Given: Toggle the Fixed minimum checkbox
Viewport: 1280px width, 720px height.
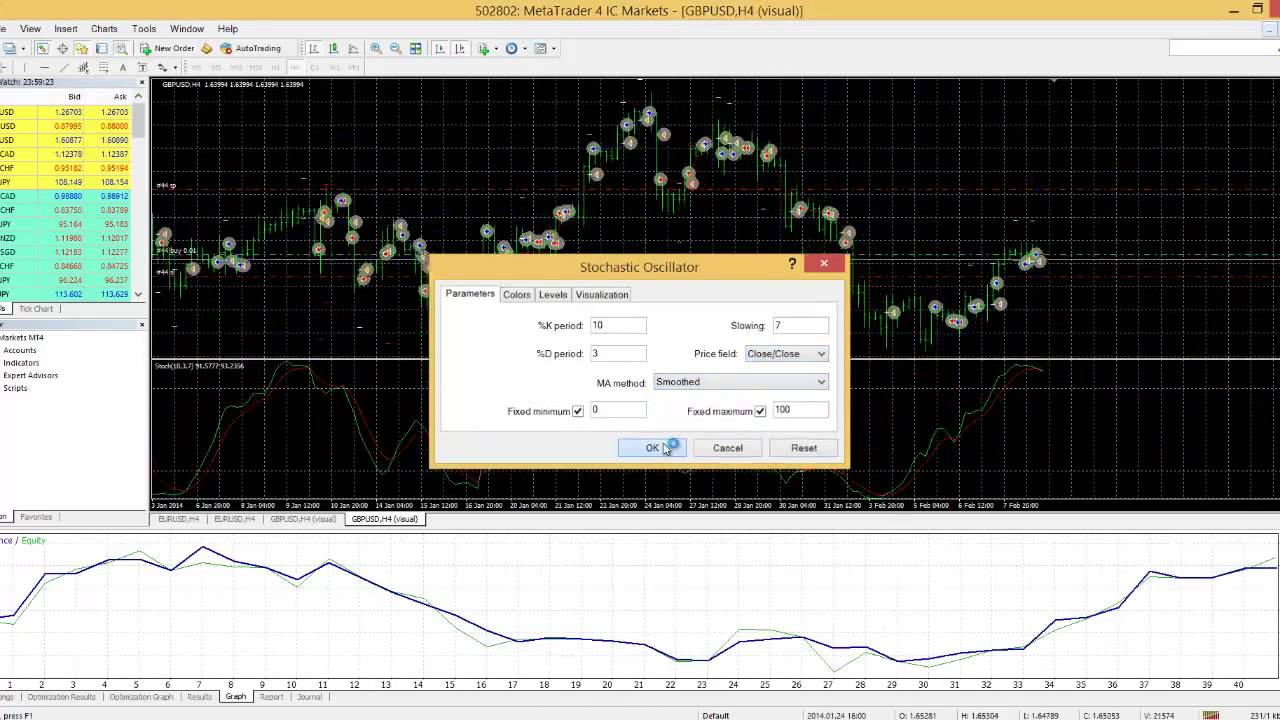Looking at the screenshot, I should coord(578,411).
